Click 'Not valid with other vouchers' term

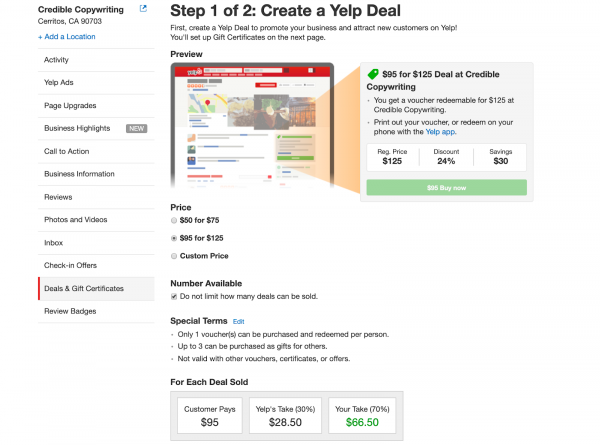(264, 359)
